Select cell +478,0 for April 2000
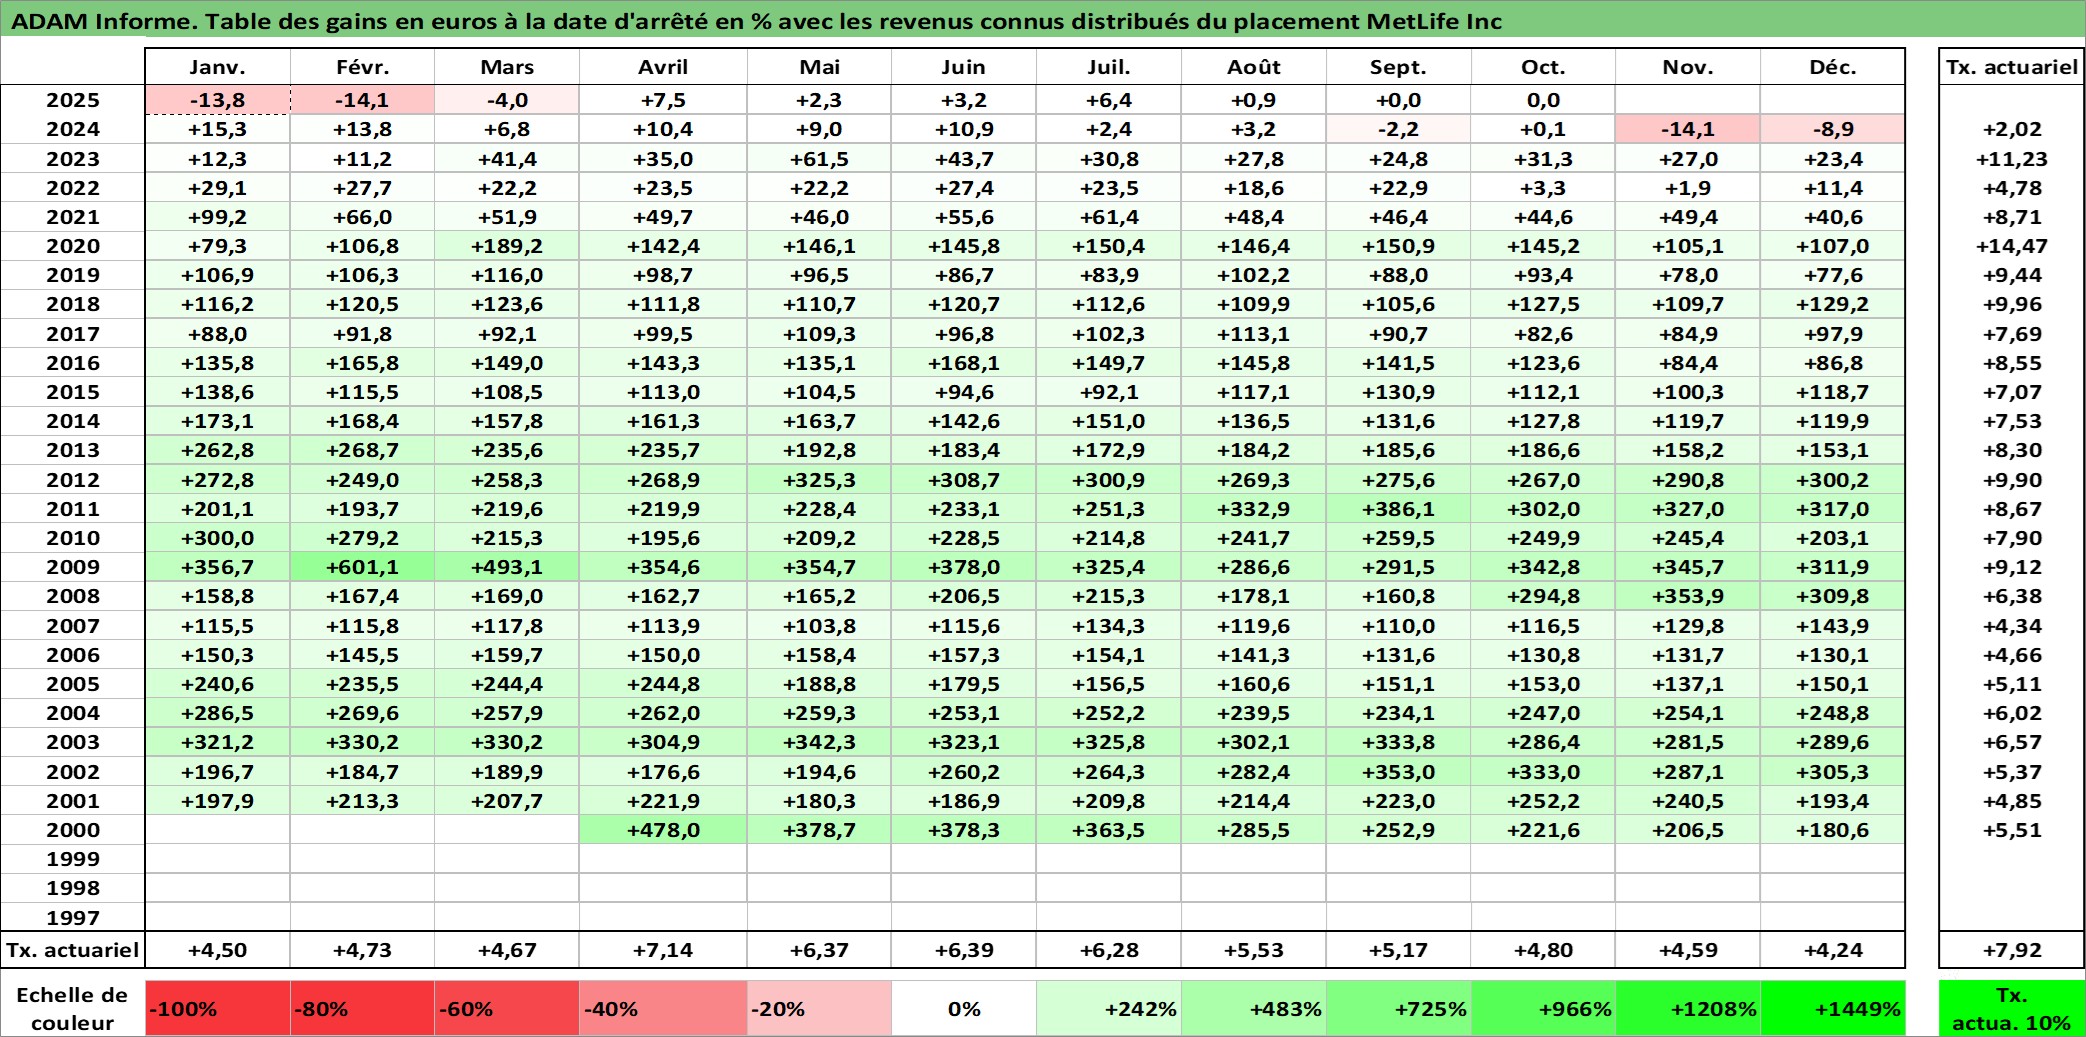Screen dimensions: 2086x1037 coord(663,830)
